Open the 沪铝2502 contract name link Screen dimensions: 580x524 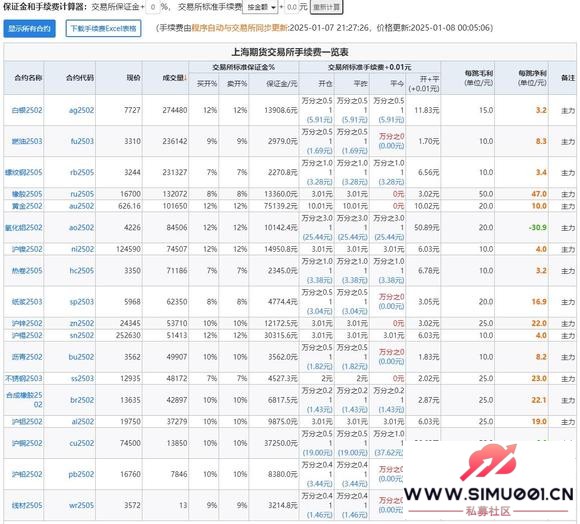pyautogui.click(x=27, y=422)
